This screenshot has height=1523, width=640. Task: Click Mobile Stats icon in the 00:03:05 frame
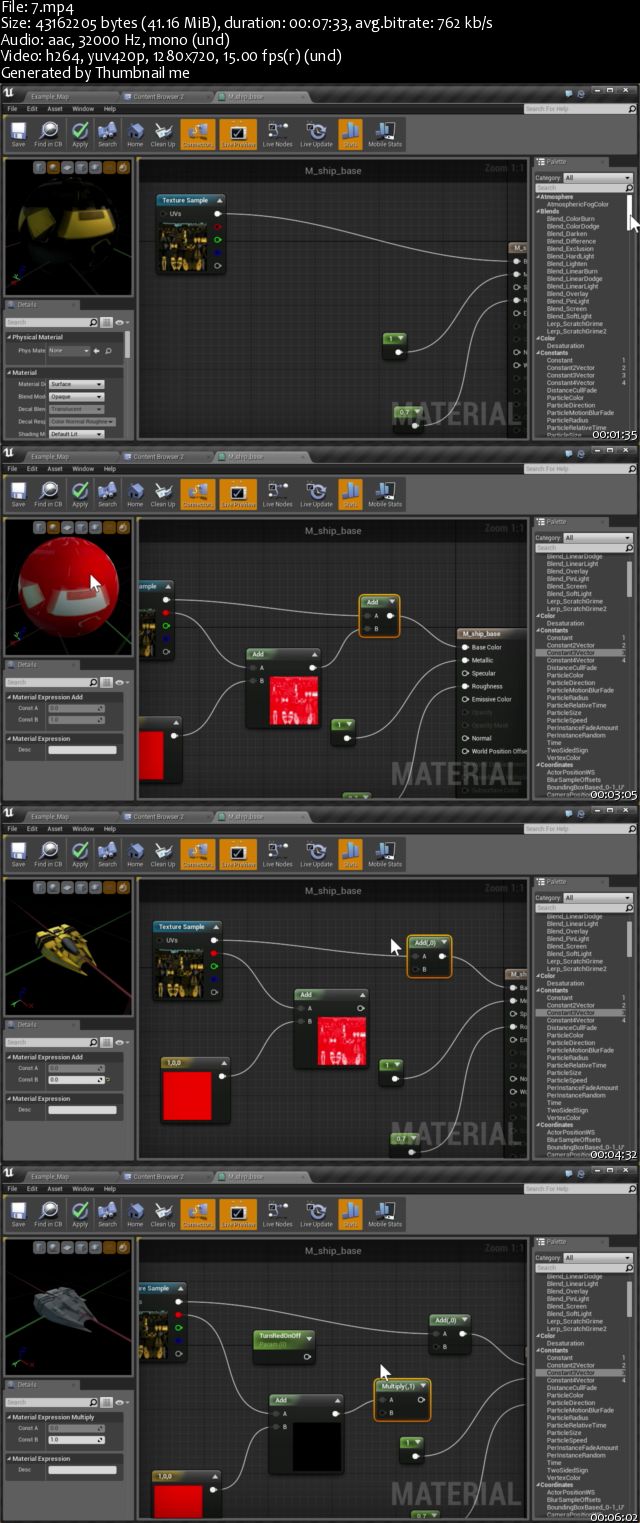tap(385, 493)
